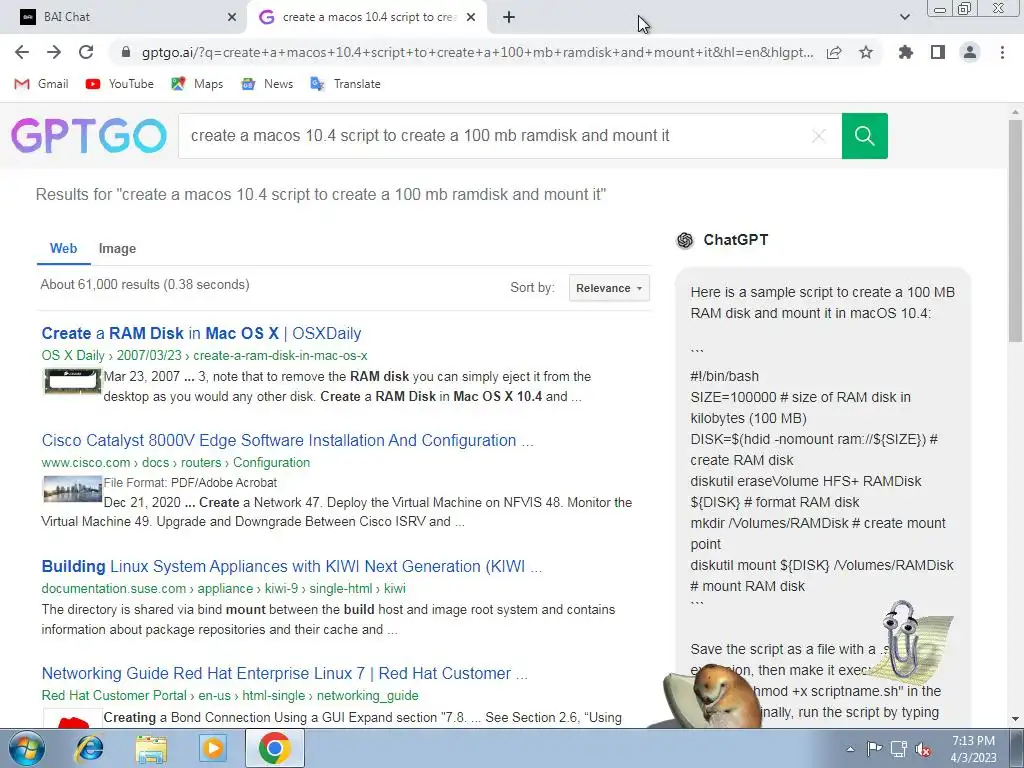Open Windows Explorer from taskbar
Screen dimensions: 1024x768
(x=151, y=748)
